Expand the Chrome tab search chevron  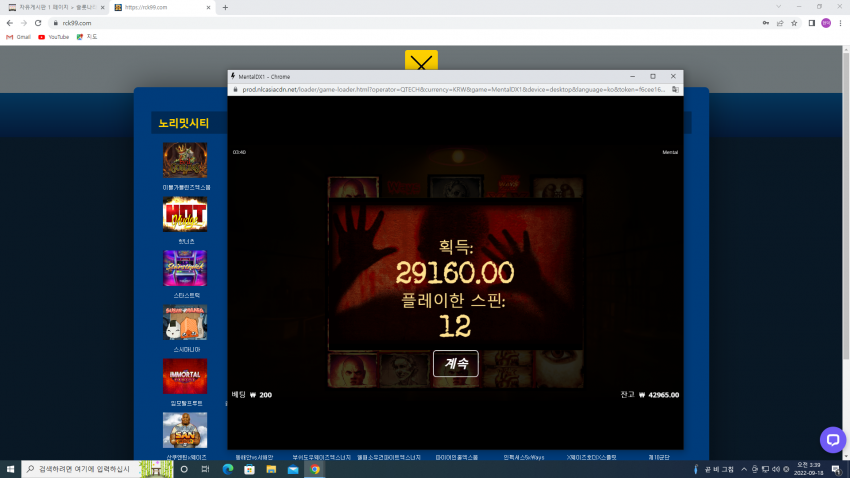tap(778, 7)
